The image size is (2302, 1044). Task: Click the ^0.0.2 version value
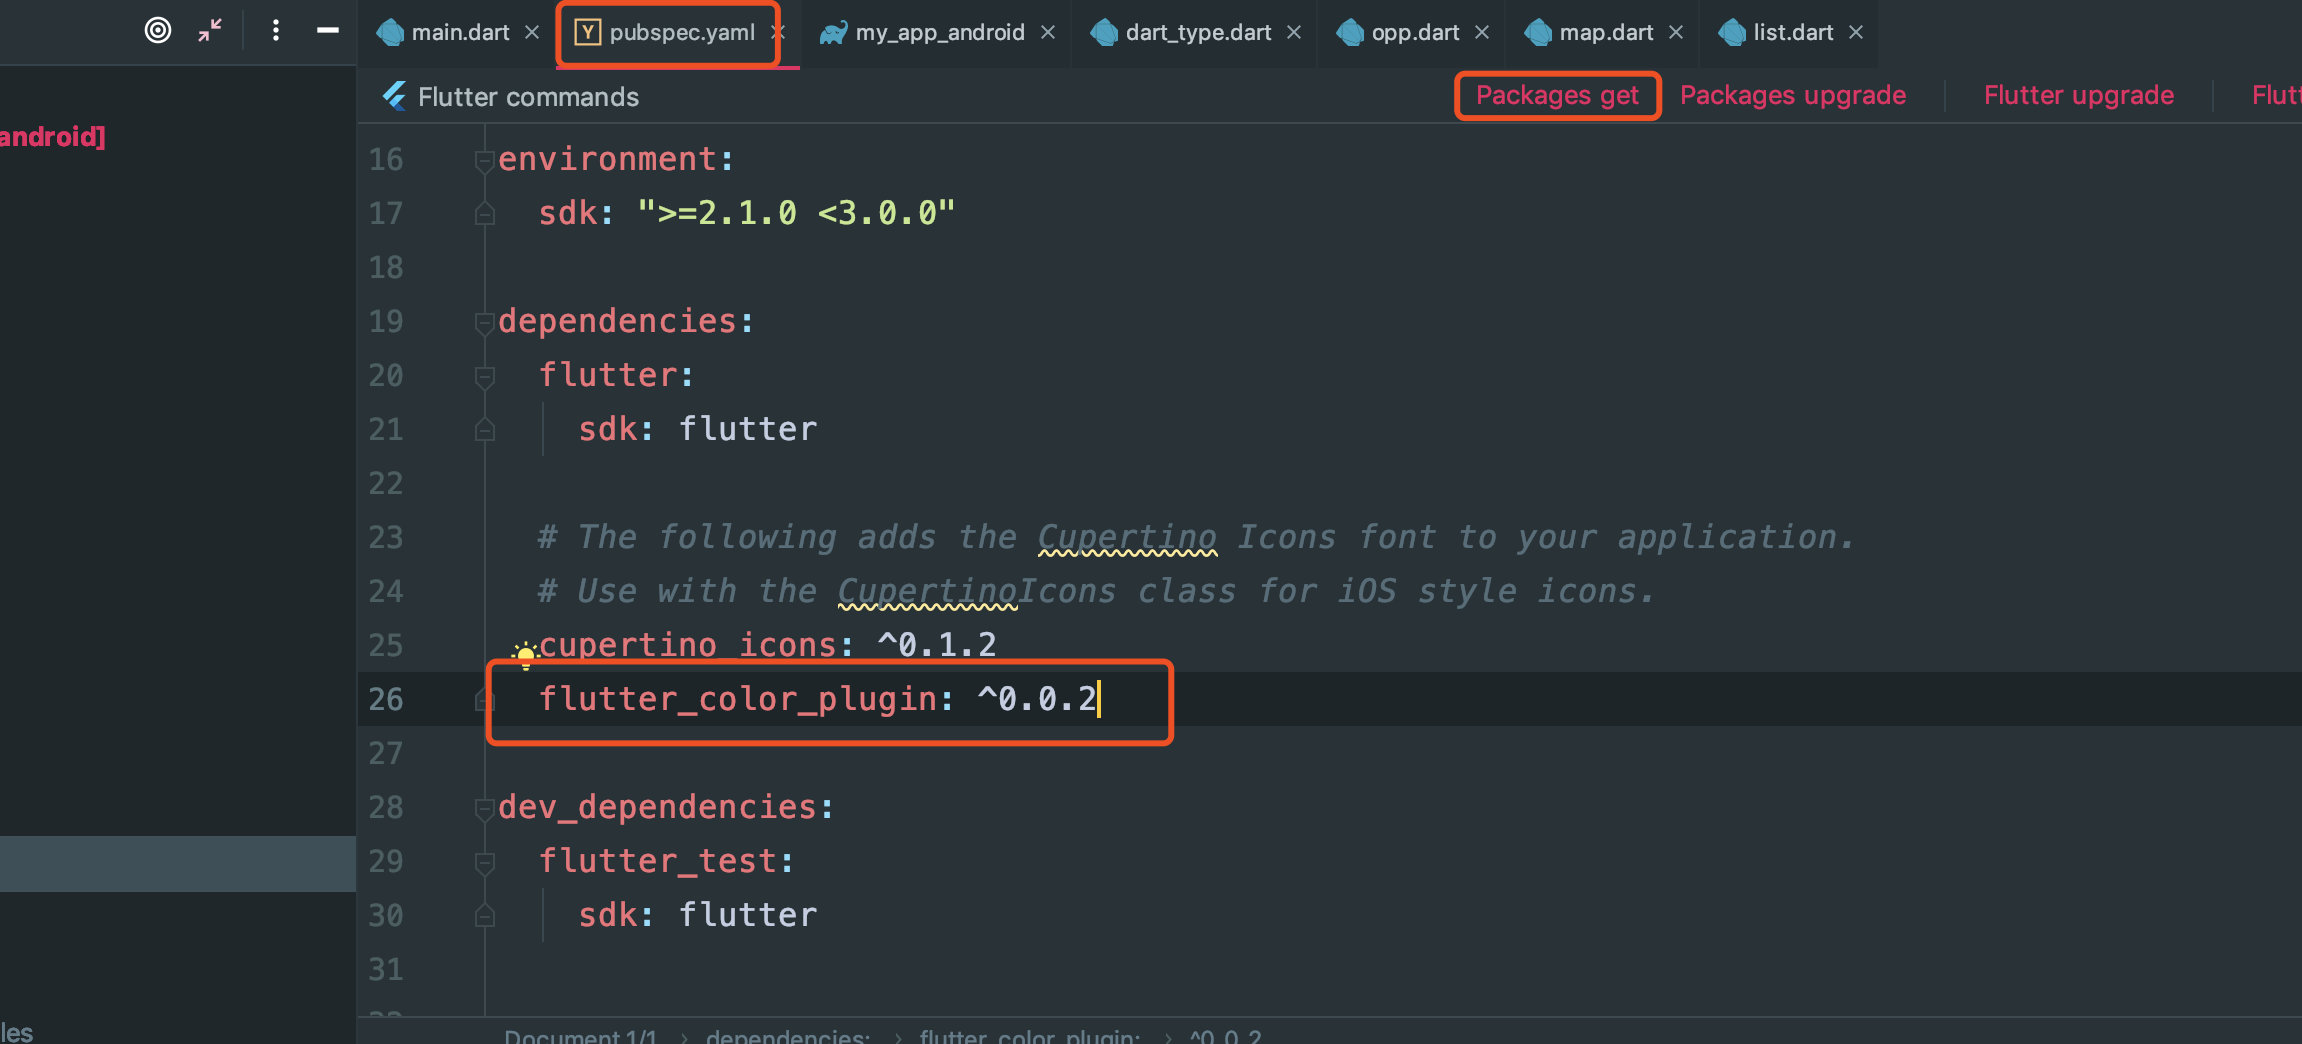(1037, 699)
